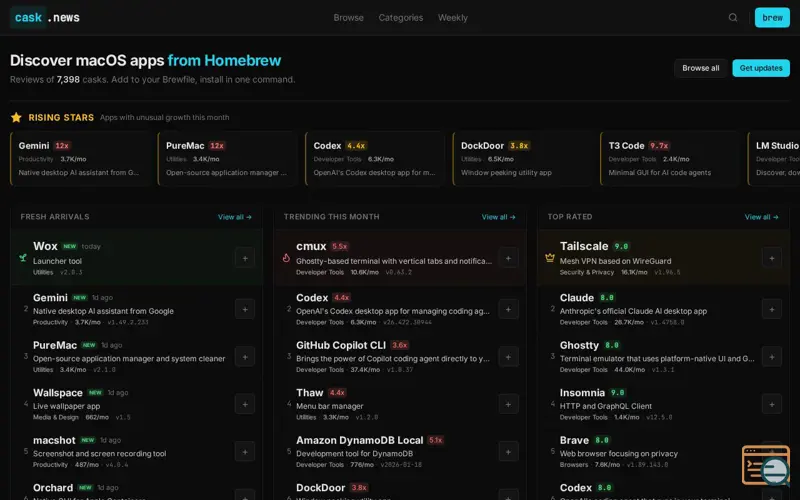800x500 pixels.
Task: Add PureMac list row with plus icon
Action: 245,357
